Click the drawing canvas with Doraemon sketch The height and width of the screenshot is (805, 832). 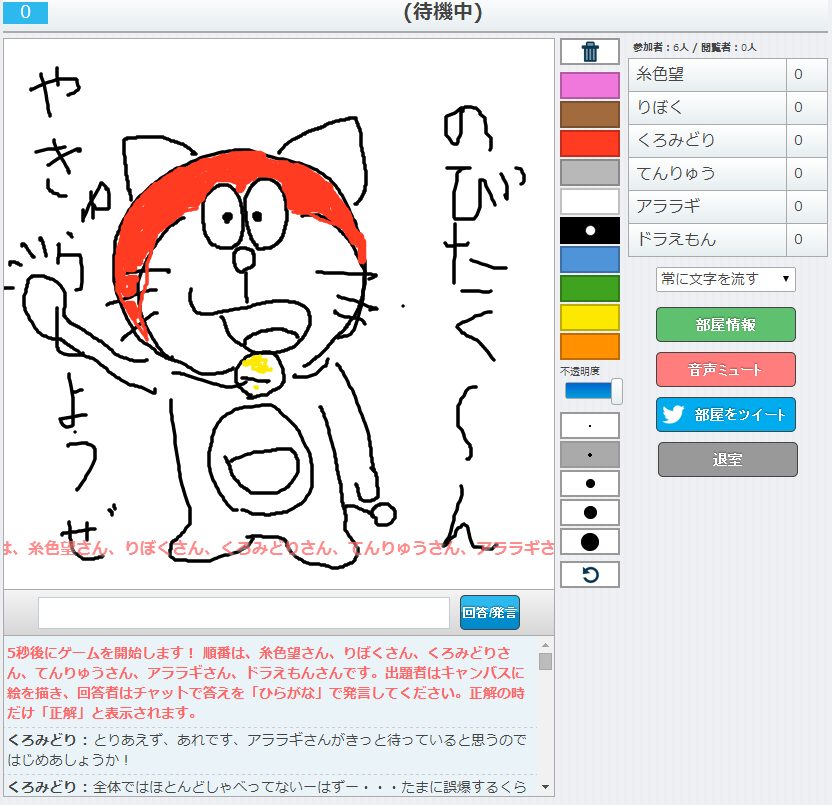pos(279,314)
